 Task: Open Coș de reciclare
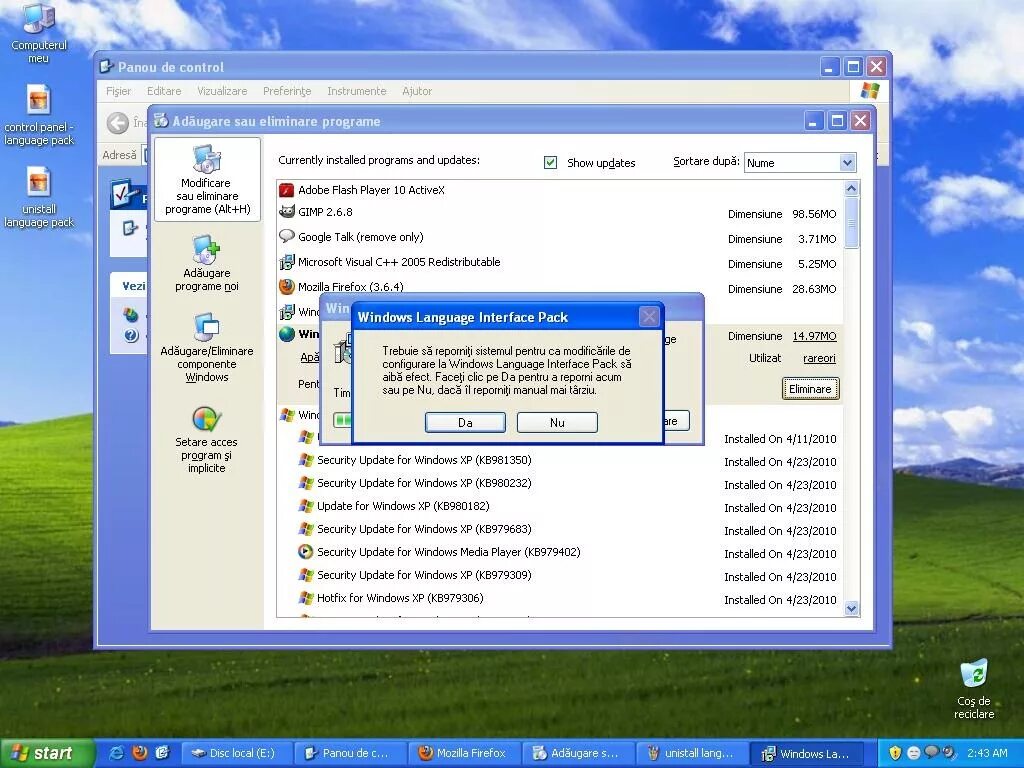(974, 688)
